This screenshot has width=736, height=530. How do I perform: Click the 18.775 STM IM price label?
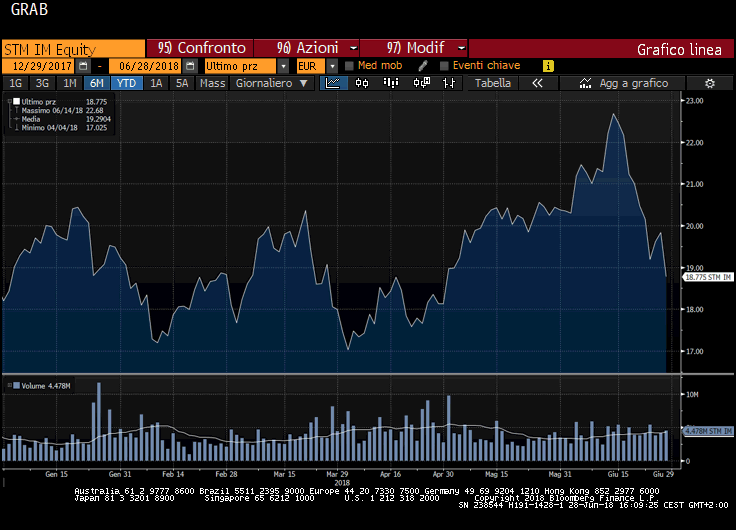708,277
